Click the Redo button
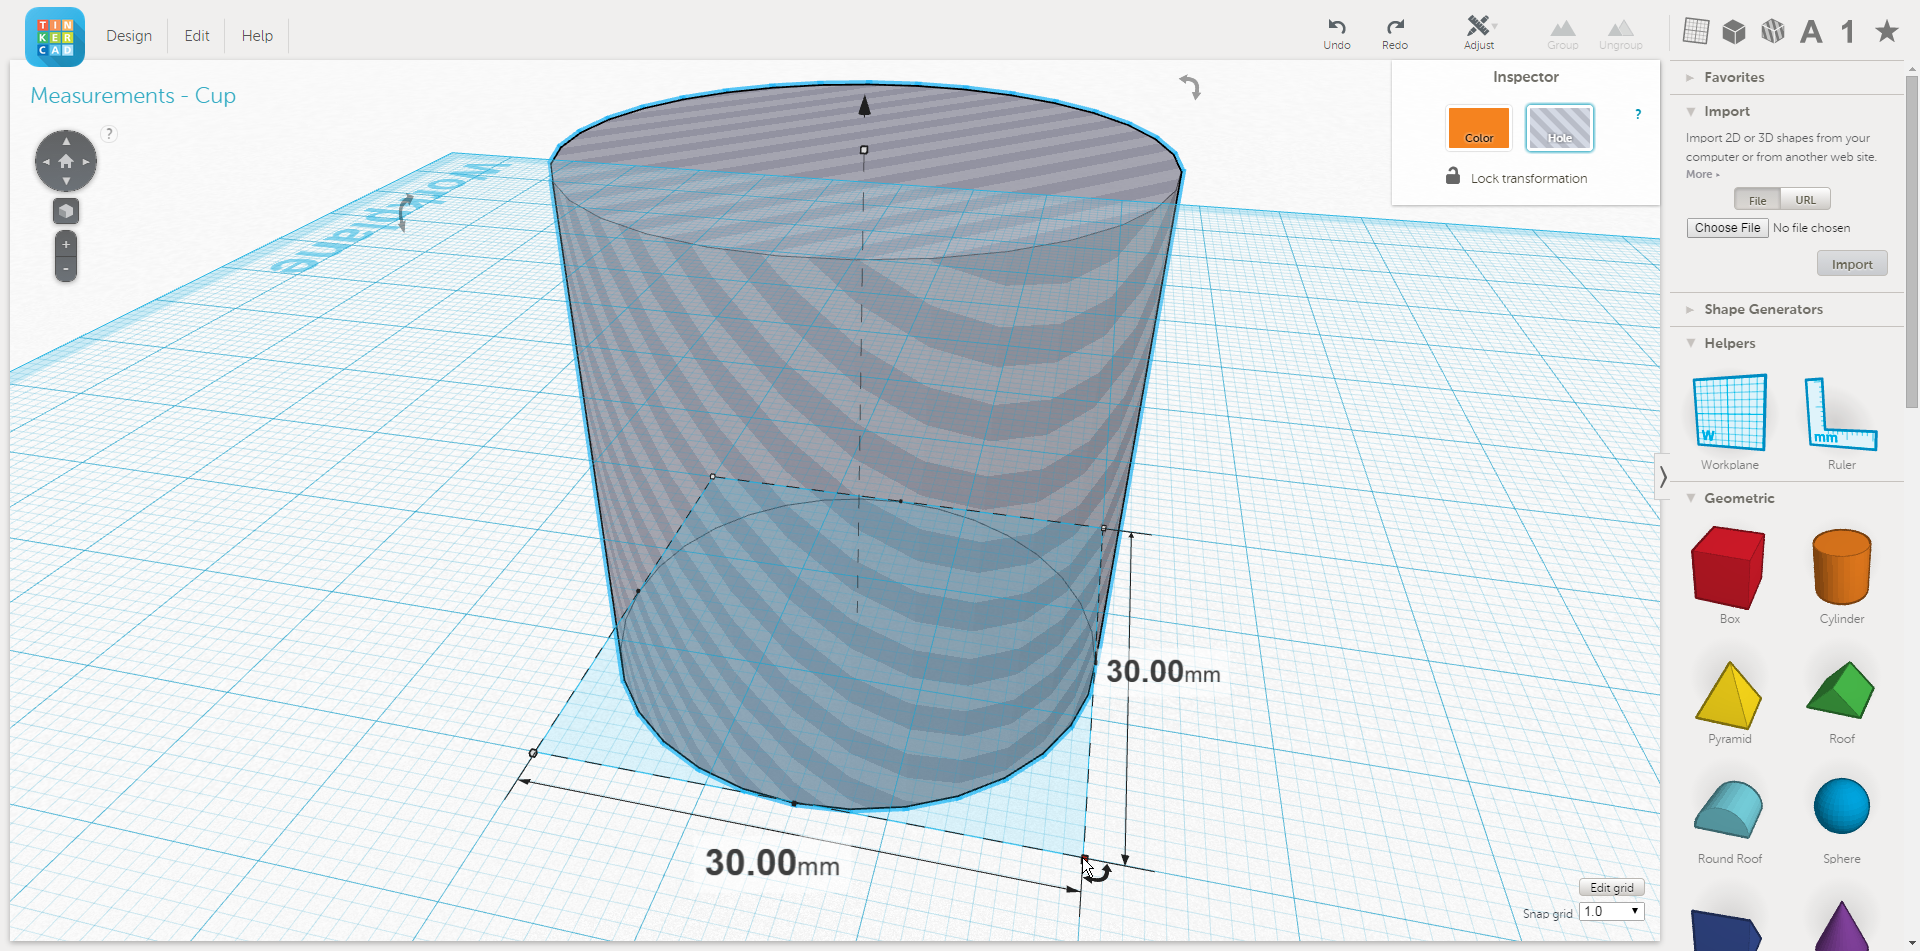 tap(1395, 34)
